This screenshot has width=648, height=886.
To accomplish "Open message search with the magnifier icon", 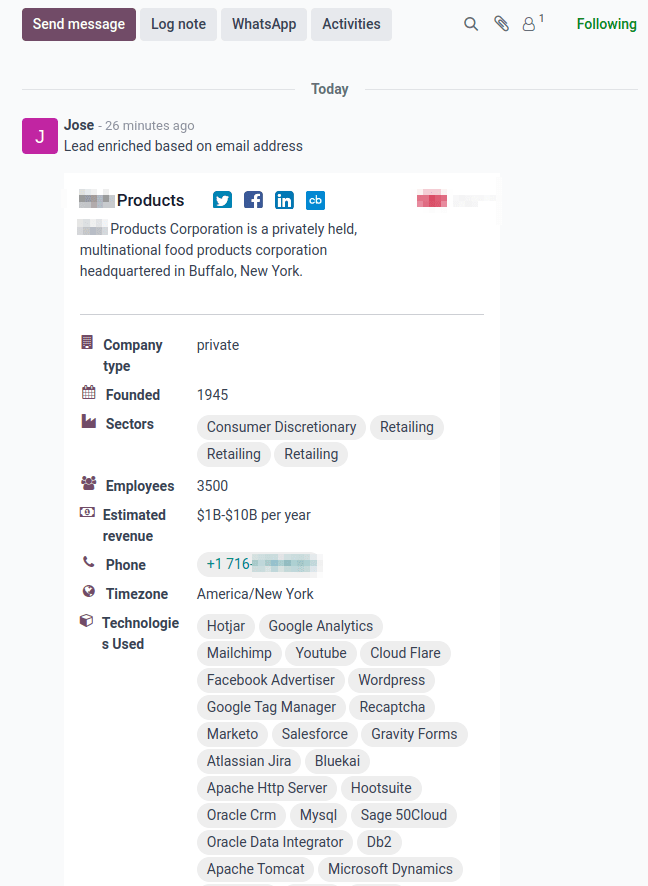I will coord(470,23).
